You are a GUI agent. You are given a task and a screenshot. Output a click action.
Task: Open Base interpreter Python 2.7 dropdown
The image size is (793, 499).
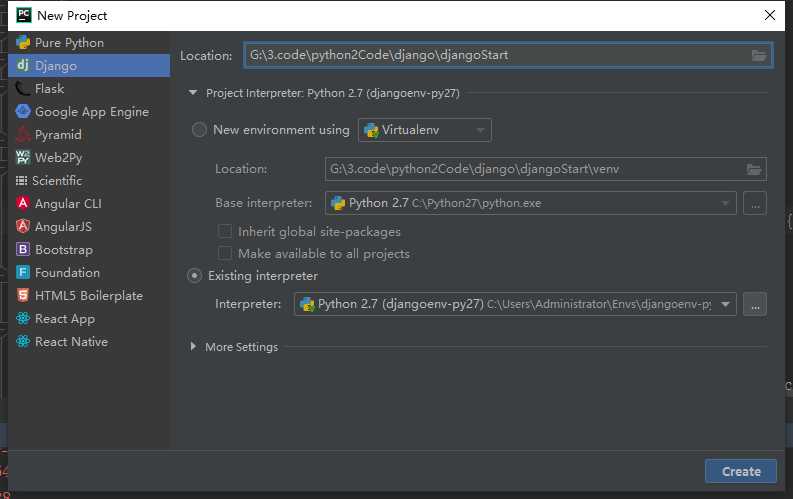531,203
